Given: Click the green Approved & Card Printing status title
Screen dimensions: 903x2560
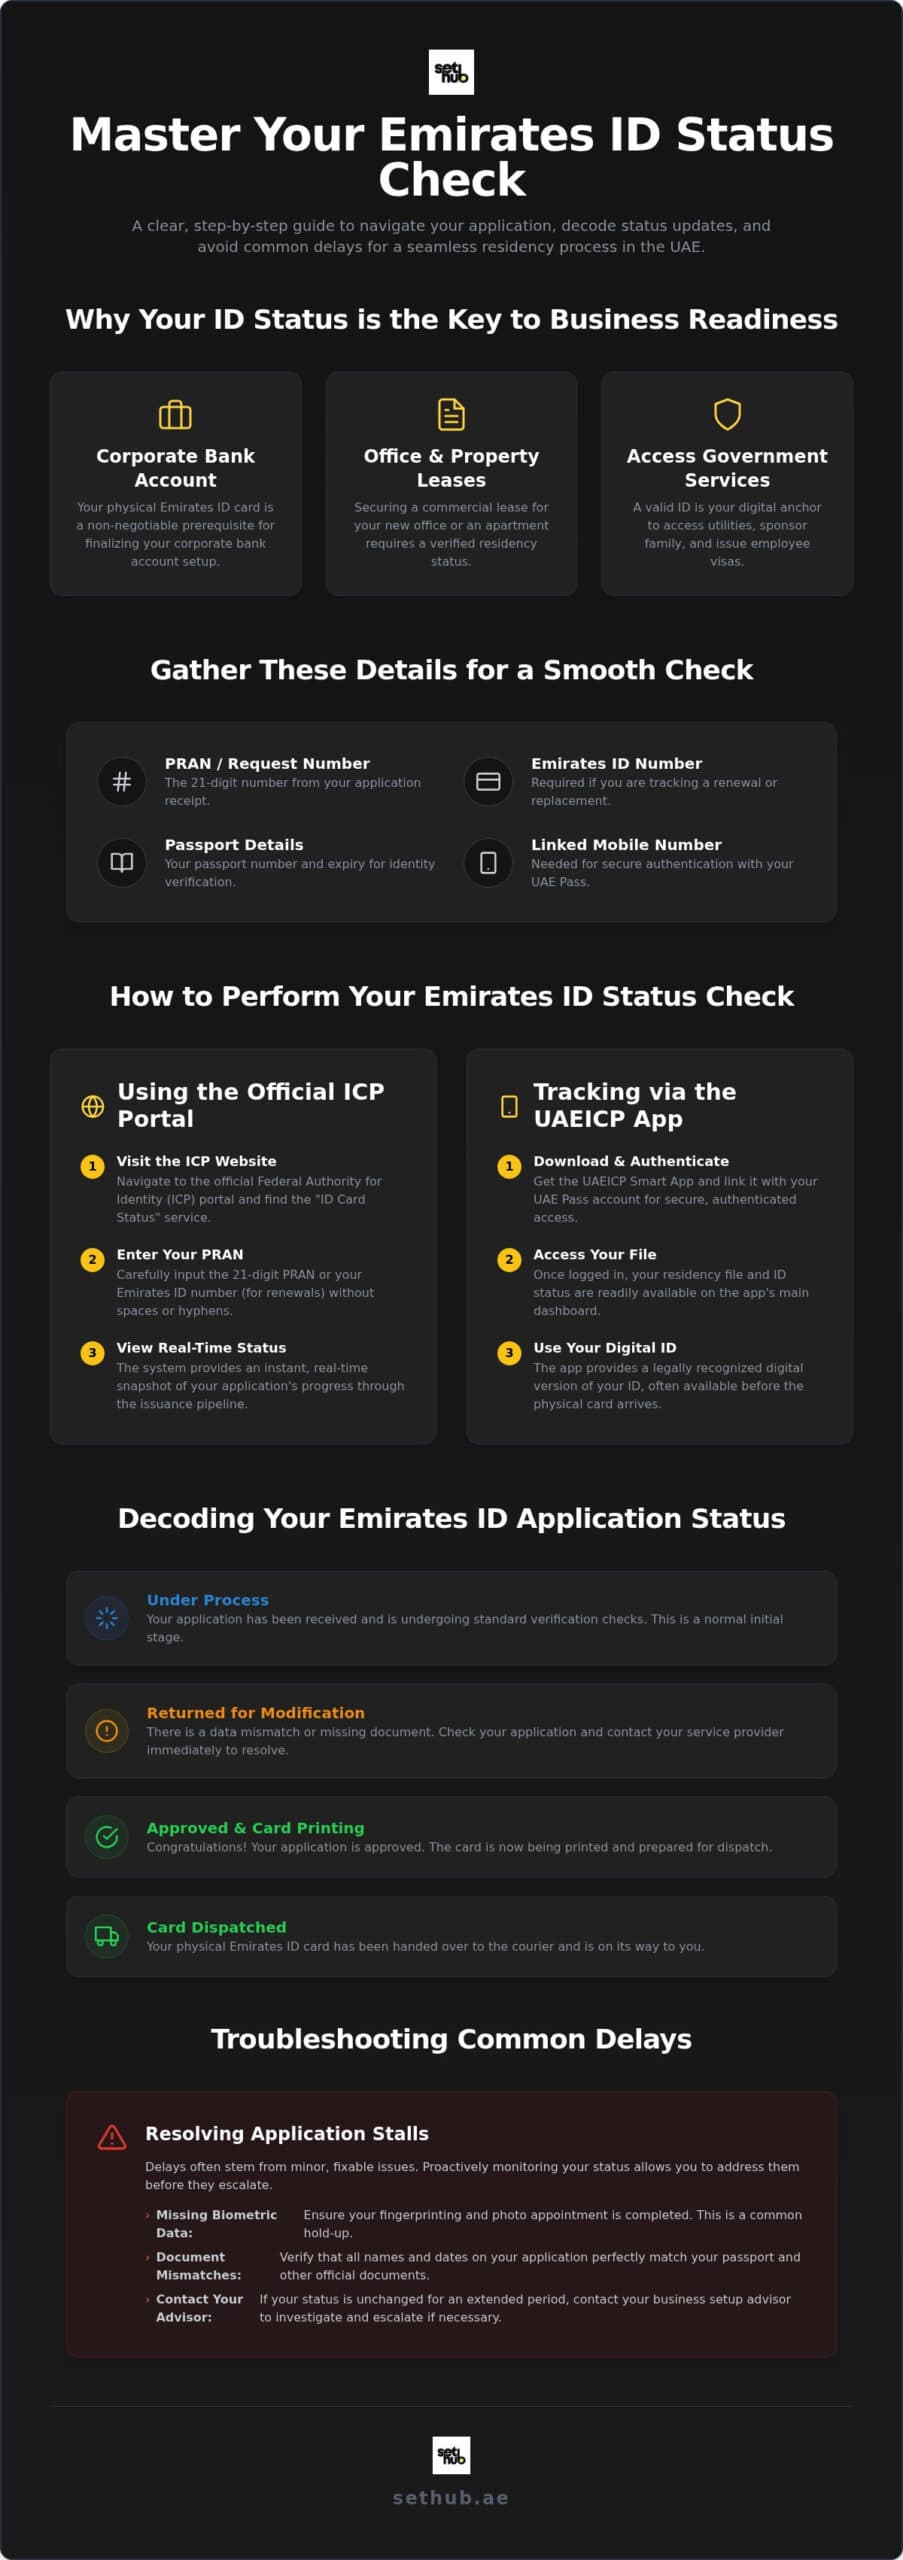Looking at the screenshot, I should pos(255,1828).
